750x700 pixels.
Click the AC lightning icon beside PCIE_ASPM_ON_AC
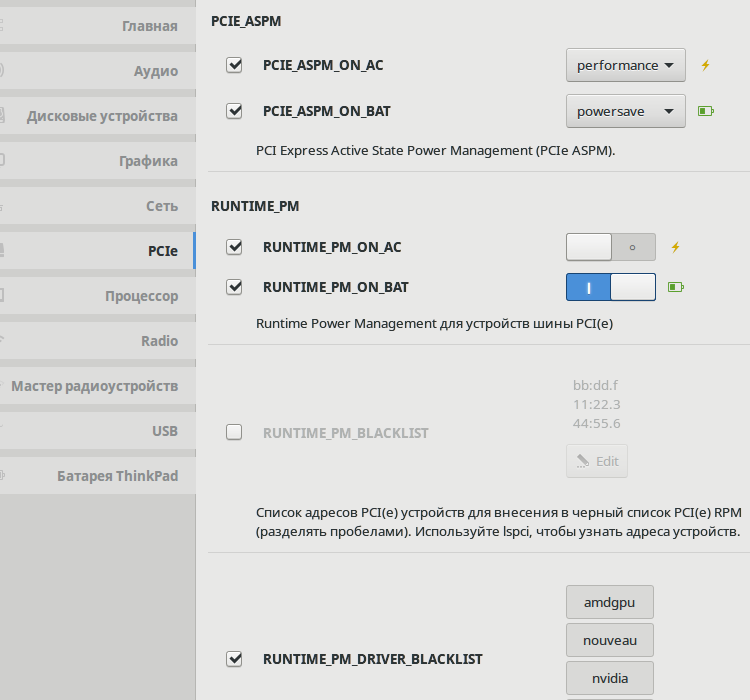tap(706, 65)
